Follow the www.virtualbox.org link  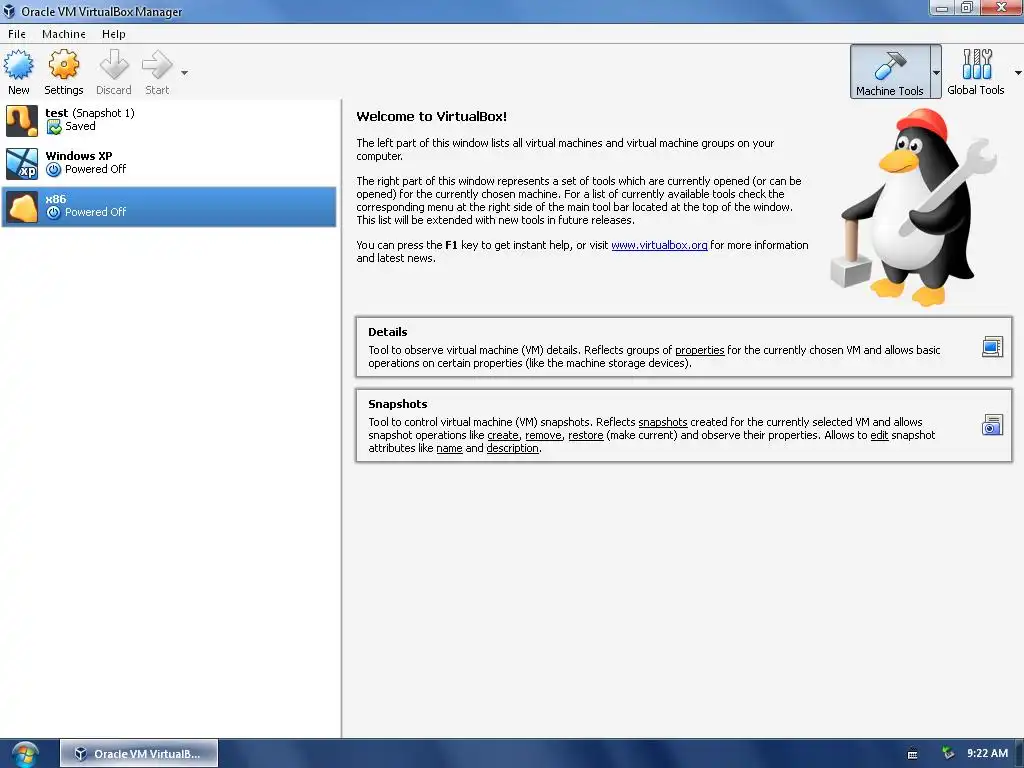(x=659, y=245)
